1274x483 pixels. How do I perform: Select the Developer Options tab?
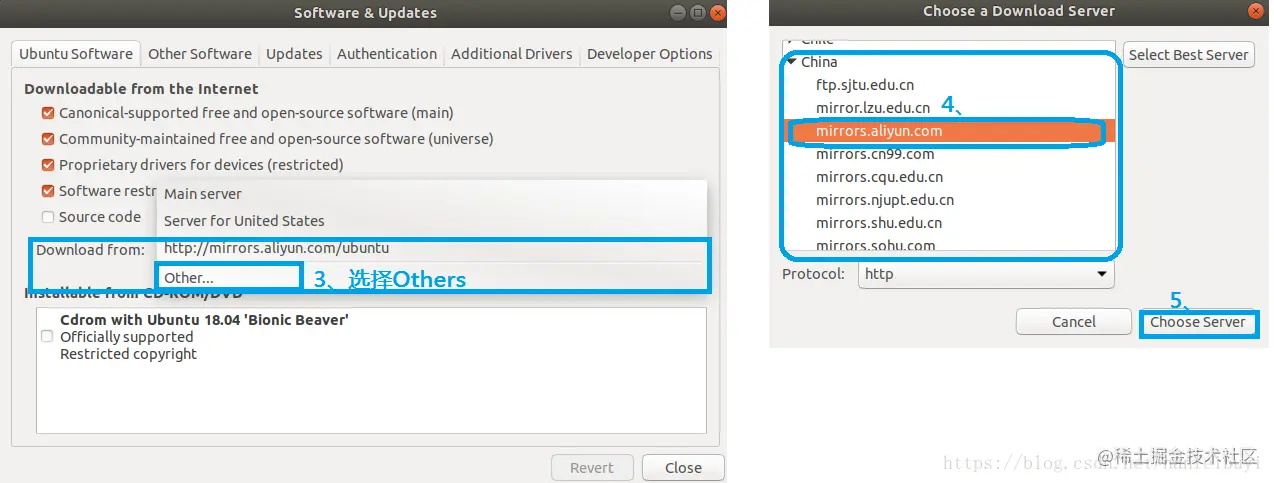pos(650,54)
